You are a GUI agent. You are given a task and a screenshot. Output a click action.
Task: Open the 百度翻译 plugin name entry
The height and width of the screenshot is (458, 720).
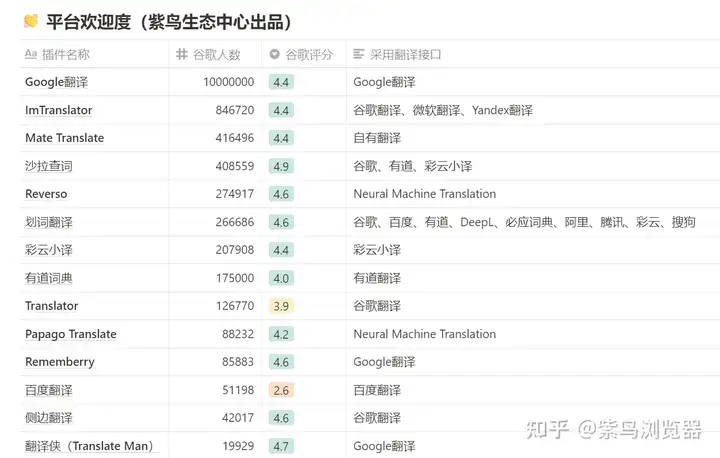click(49, 390)
